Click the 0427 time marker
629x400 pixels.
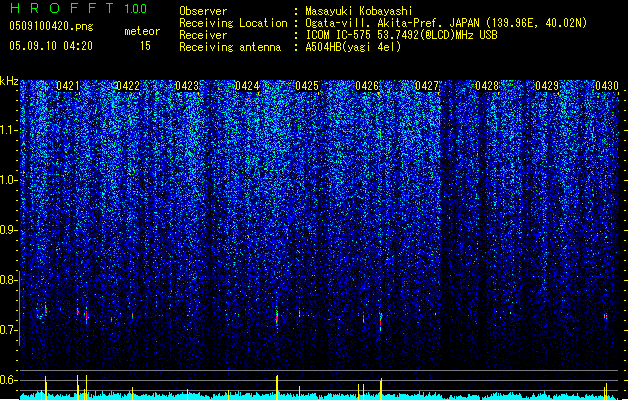[427, 86]
